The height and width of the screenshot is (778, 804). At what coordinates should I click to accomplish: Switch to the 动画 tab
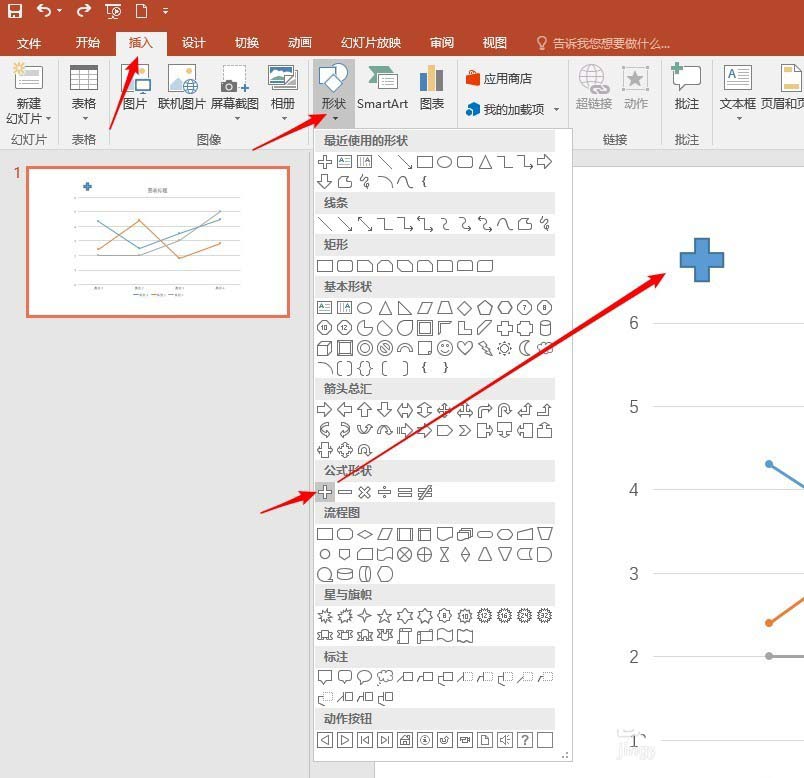[x=300, y=43]
